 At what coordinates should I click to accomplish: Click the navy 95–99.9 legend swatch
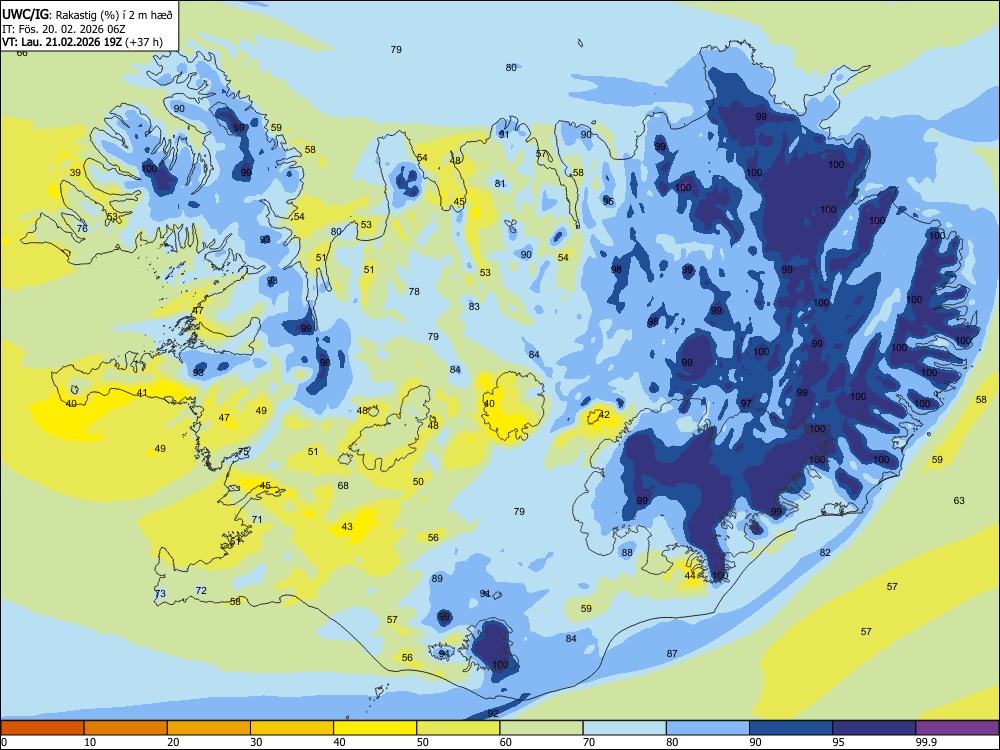click(x=874, y=728)
